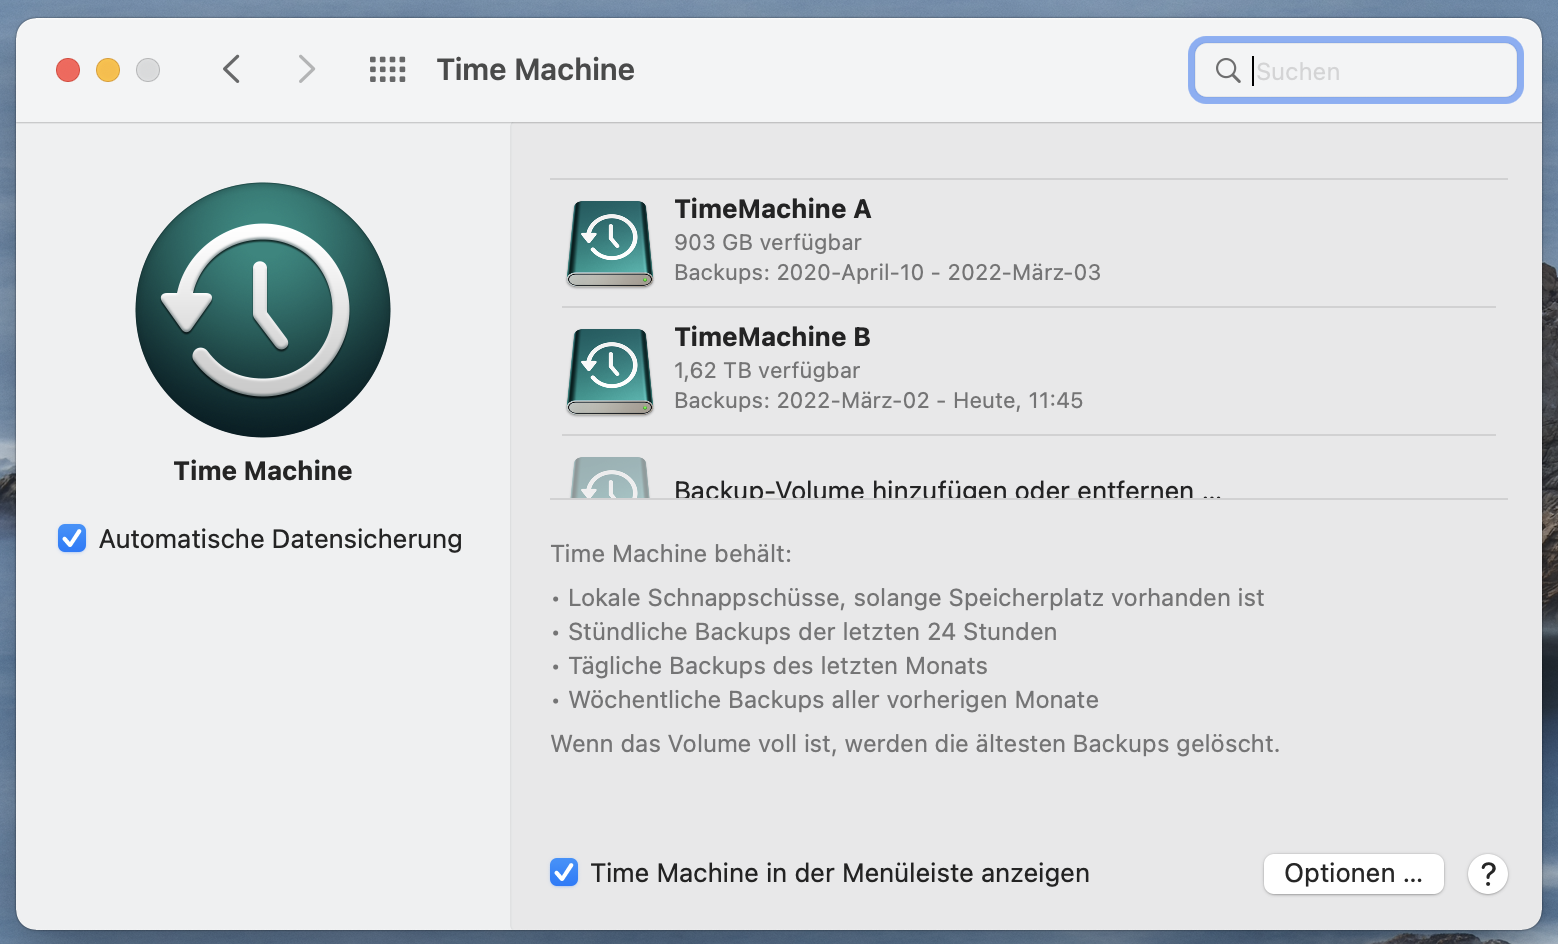Go forward with the right arrow
Image resolution: width=1558 pixels, height=944 pixels.
click(x=306, y=70)
